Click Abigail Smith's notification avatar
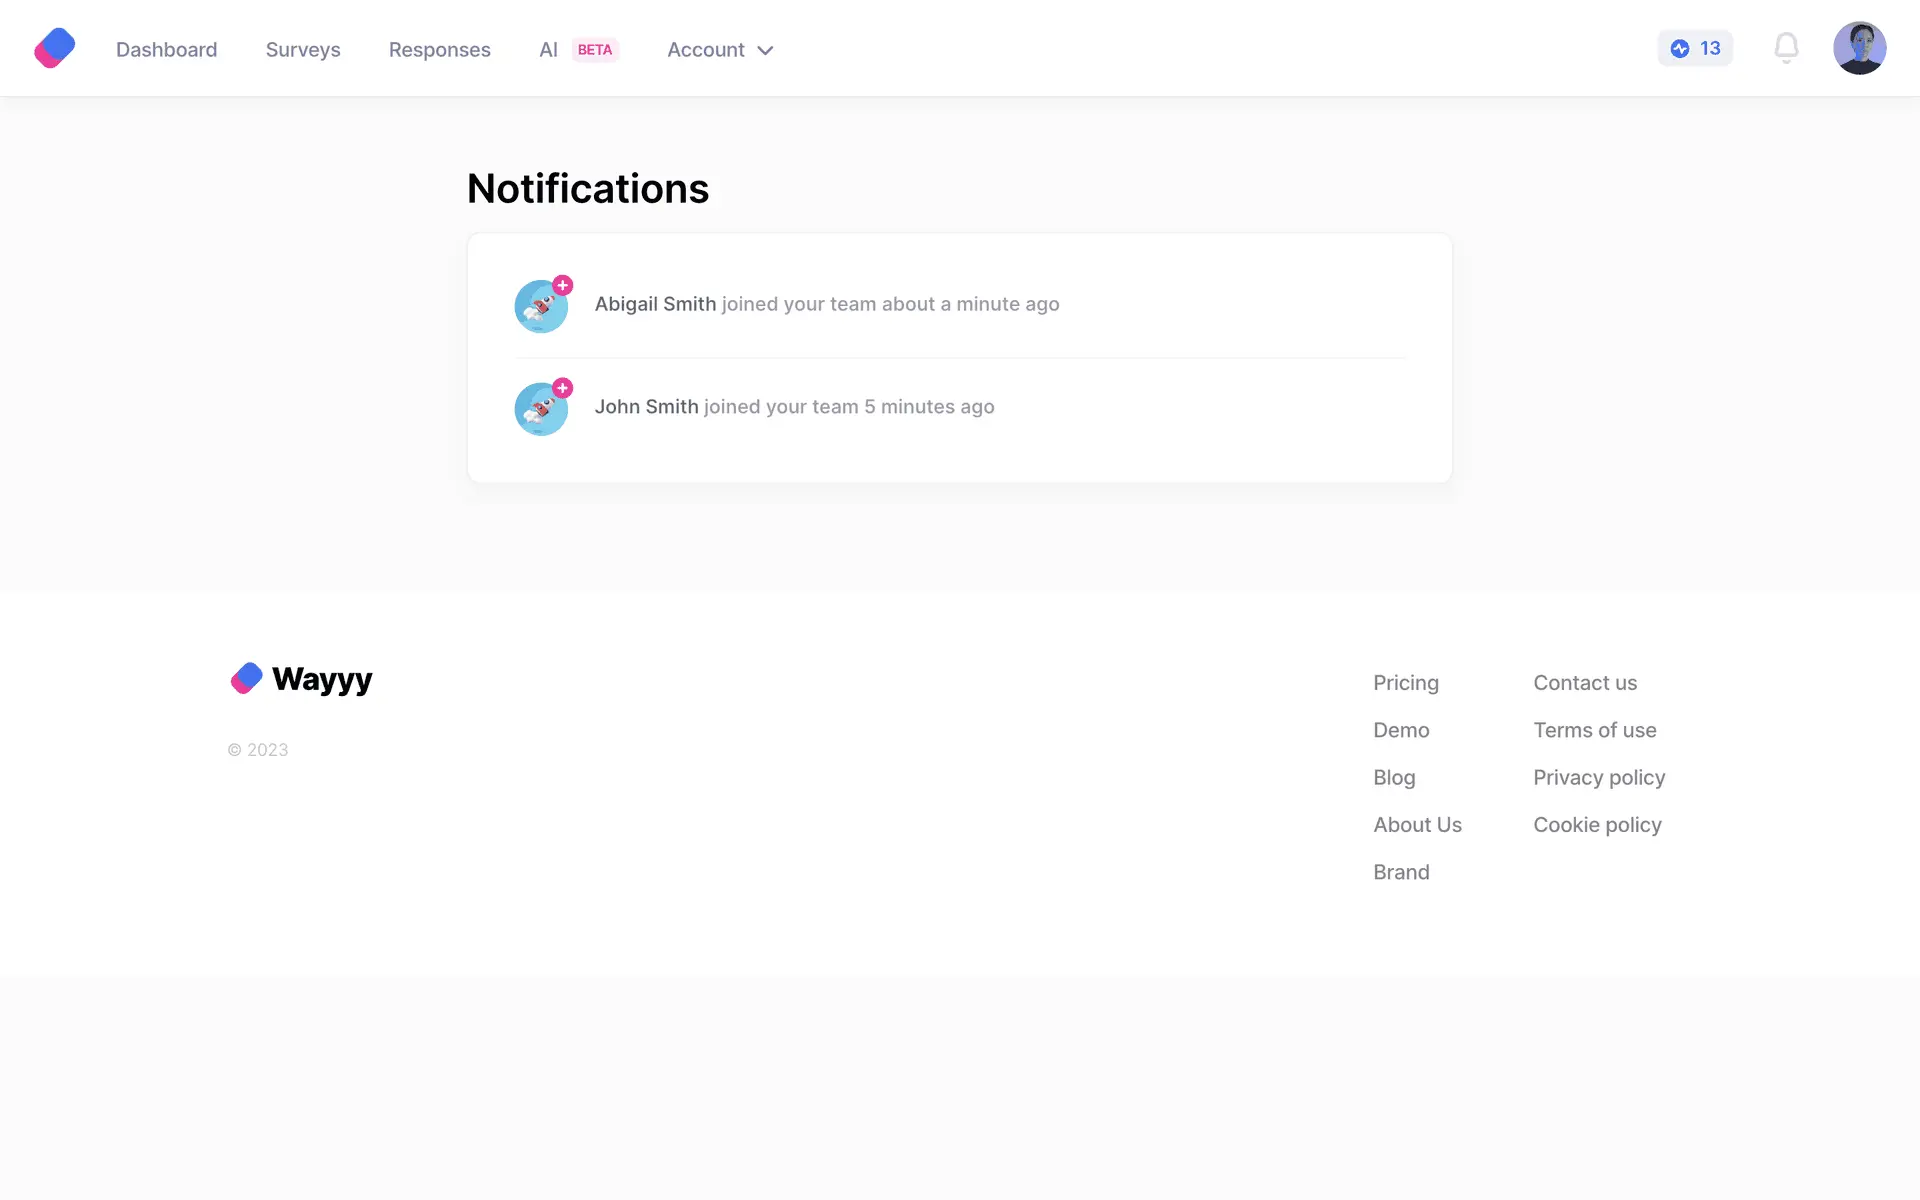 pyautogui.click(x=541, y=306)
